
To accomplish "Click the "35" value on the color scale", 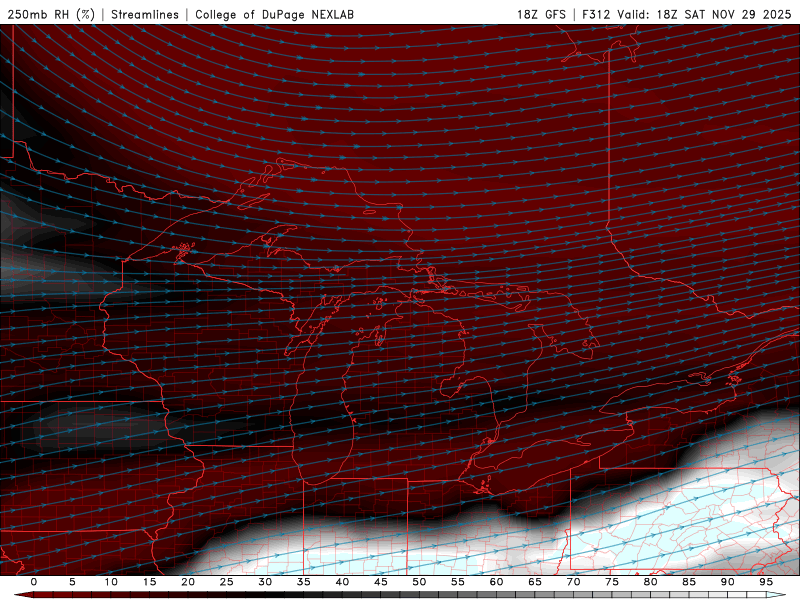I will (x=304, y=582).
